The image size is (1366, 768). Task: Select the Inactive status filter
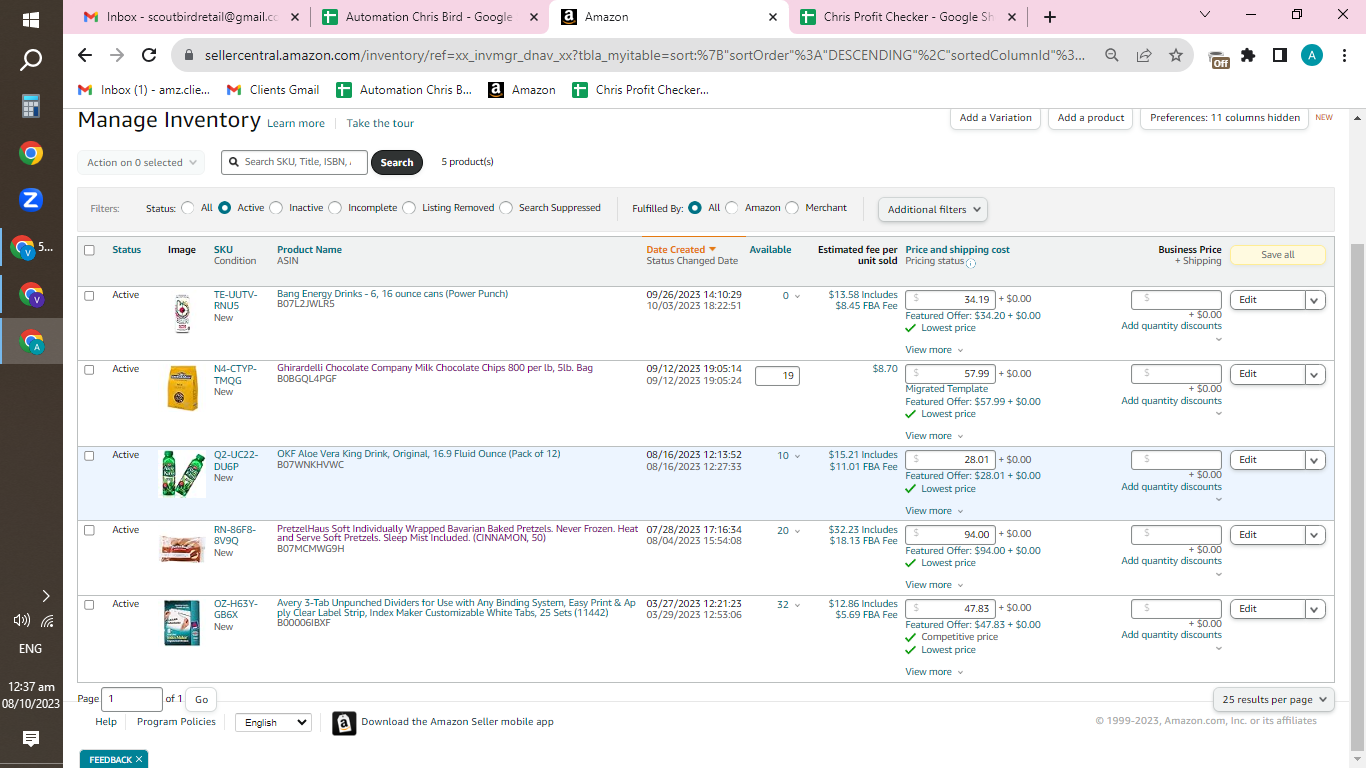pyautogui.click(x=276, y=208)
